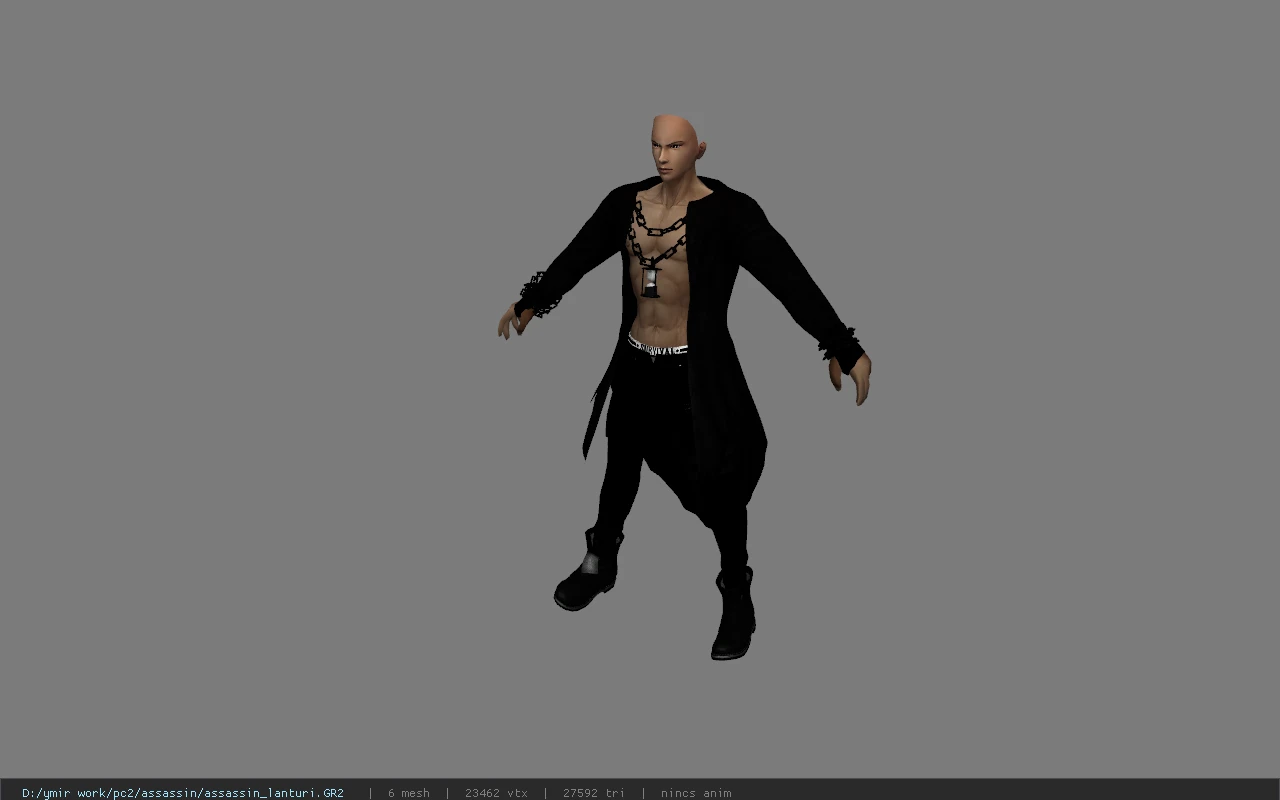The width and height of the screenshot is (1280, 800).
Task: Click the hand on the left of the viewport
Action: 515,321
